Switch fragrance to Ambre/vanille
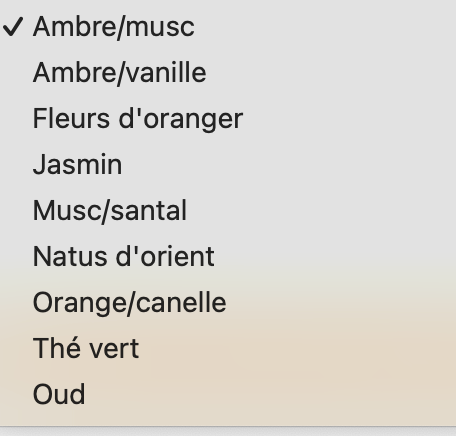Image resolution: width=456 pixels, height=436 pixels. (228, 73)
